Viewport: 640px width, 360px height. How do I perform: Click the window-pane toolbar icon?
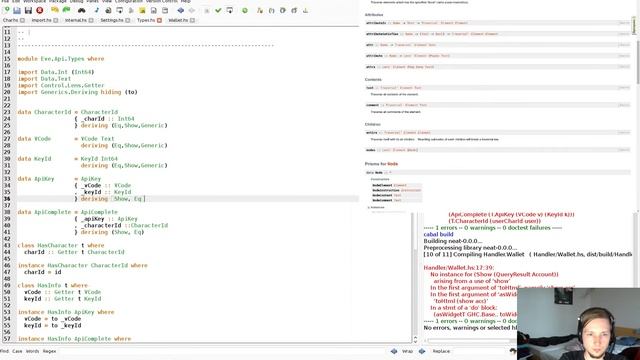point(165,10)
